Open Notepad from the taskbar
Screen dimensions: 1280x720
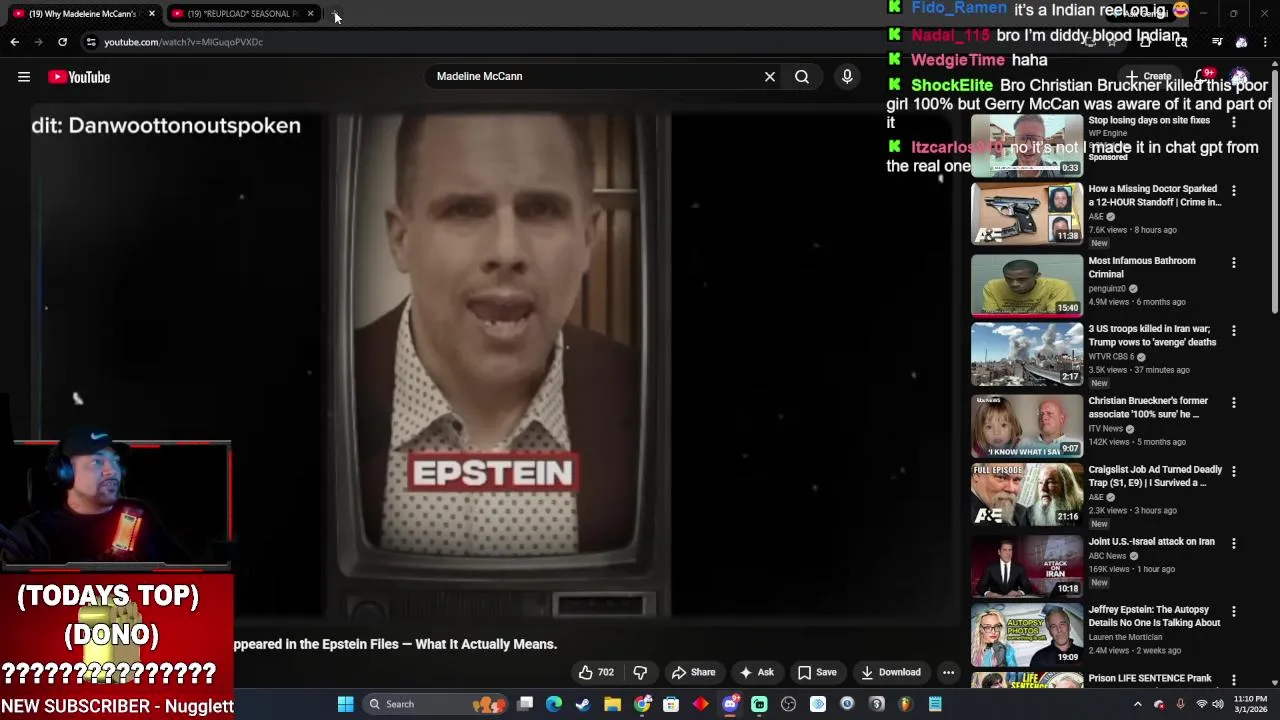point(935,704)
